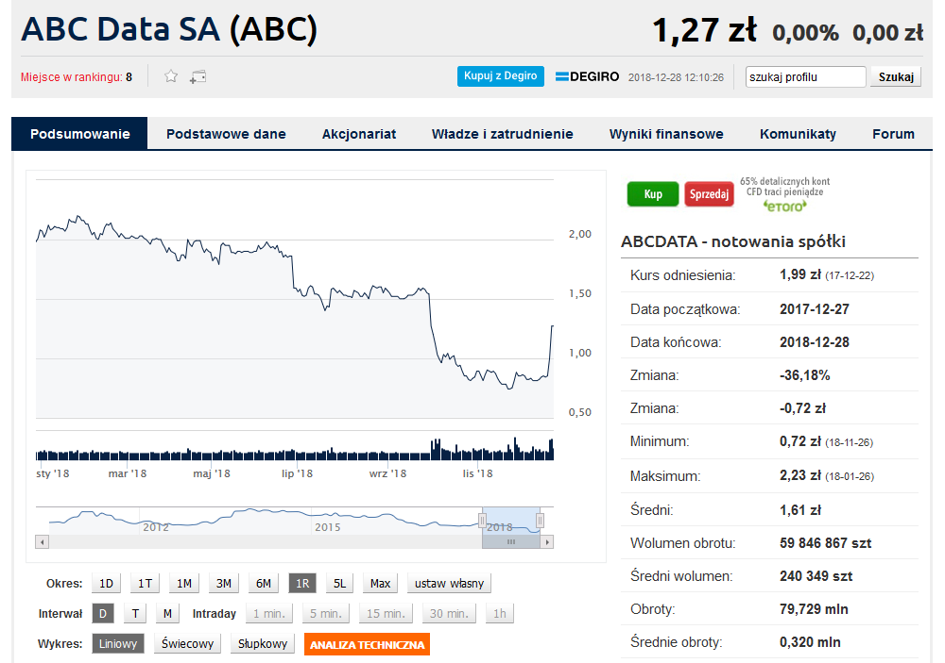The width and height of the screenshot is (945, 663).
Task: Add company to portfolio wallet icon
Action: tap(198, 77)
